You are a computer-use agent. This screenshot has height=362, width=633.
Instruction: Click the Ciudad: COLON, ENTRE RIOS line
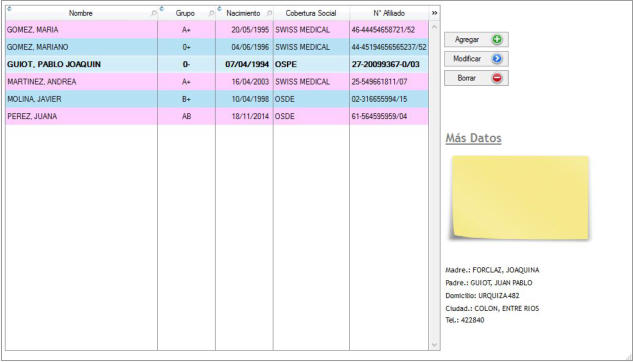pos(492,309)
